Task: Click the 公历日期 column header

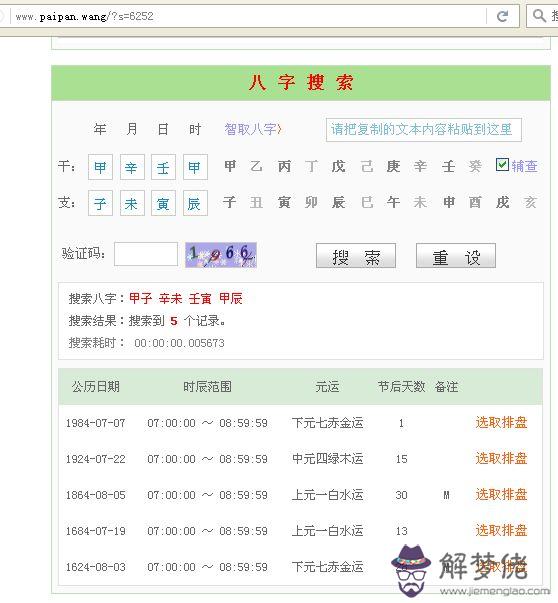Action: (95, 386)
